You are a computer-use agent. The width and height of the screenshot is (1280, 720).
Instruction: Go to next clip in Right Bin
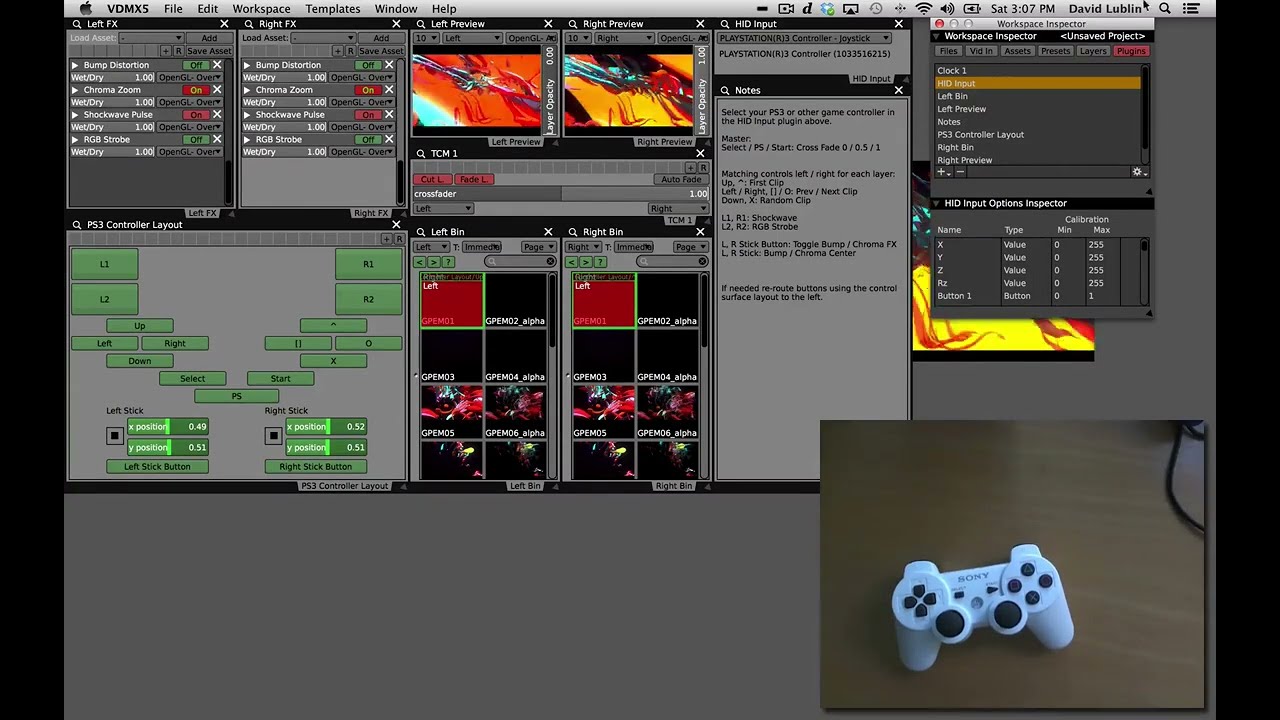tap(586, 262)
